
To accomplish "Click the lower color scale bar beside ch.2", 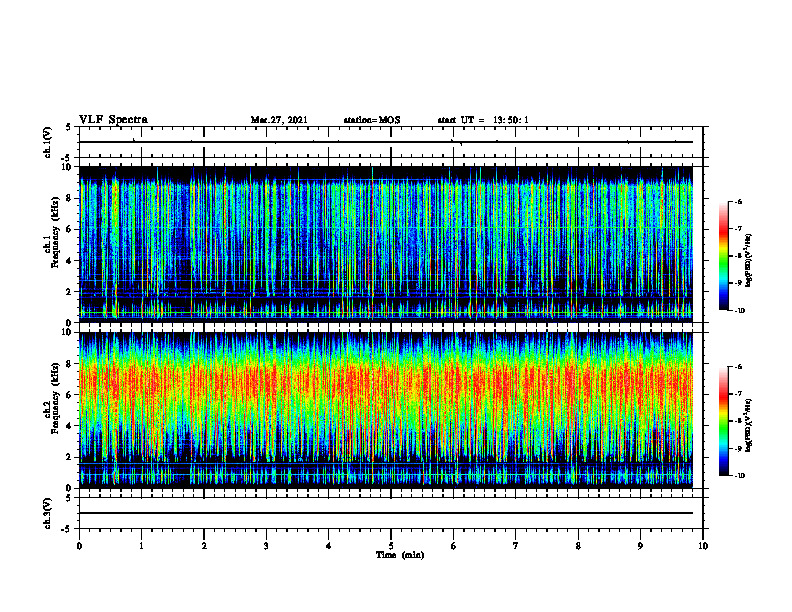I will (x=723, y=421).
